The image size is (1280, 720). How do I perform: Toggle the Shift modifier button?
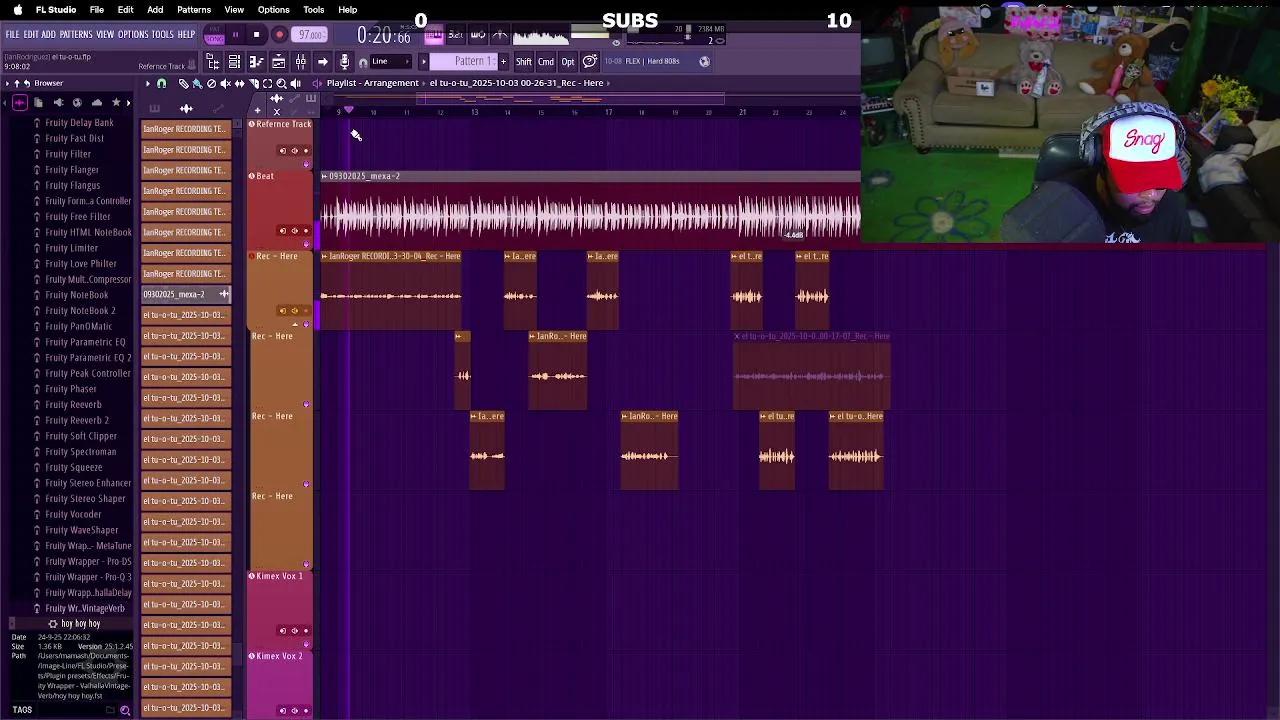click(524, 61)
